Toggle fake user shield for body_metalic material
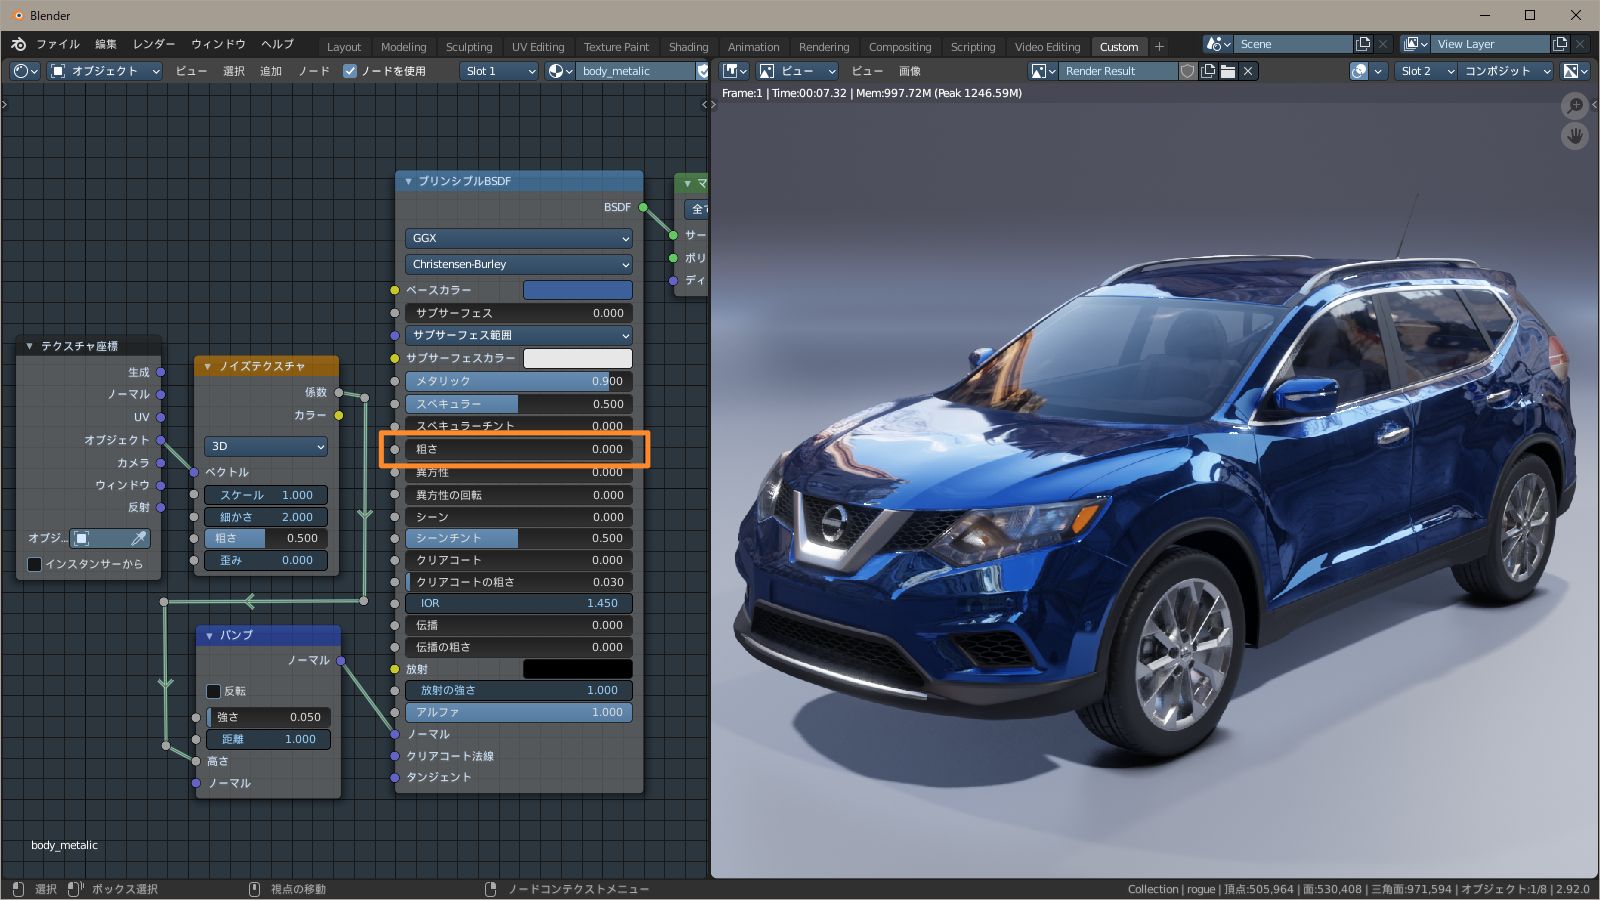1600x900 pixels. (x=703, y=71)
